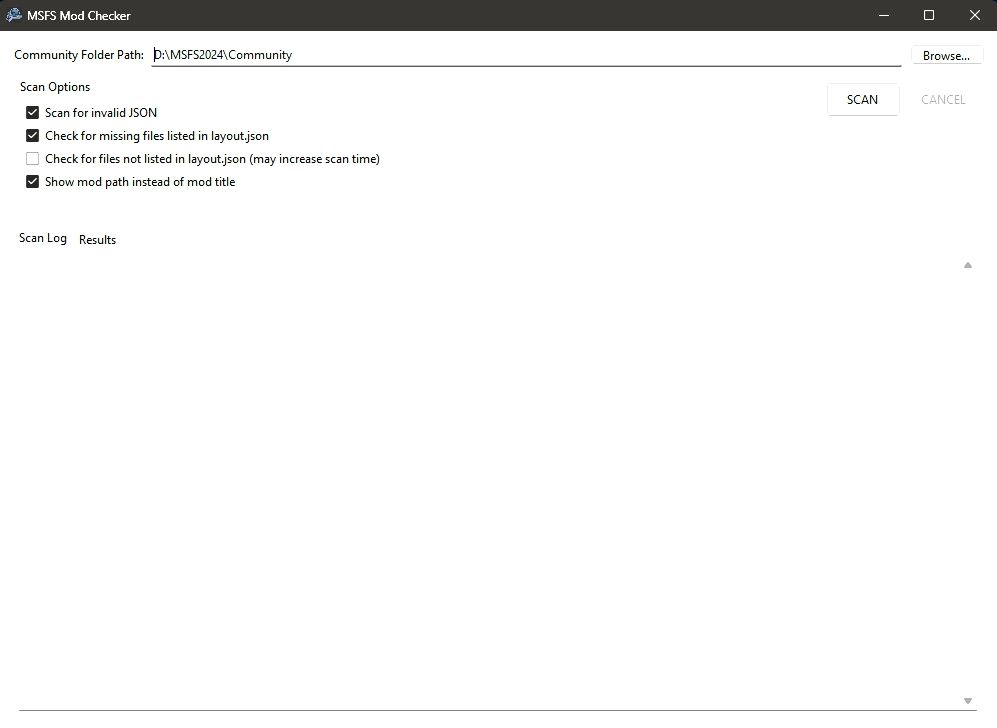Click the Scan Options section heading
Screen dimensions: 997x728
pyautogui.click(x=54, y=87)
